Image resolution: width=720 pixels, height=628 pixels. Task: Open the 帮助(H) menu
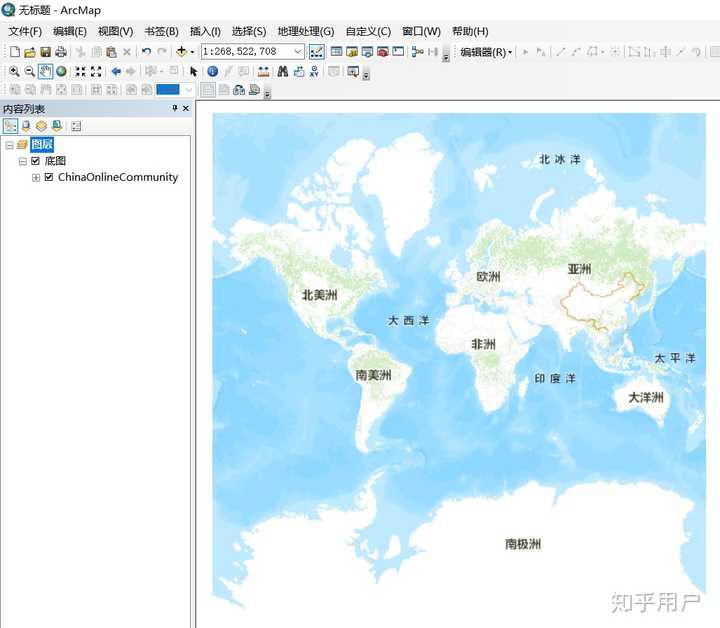(x=470, y=31)
